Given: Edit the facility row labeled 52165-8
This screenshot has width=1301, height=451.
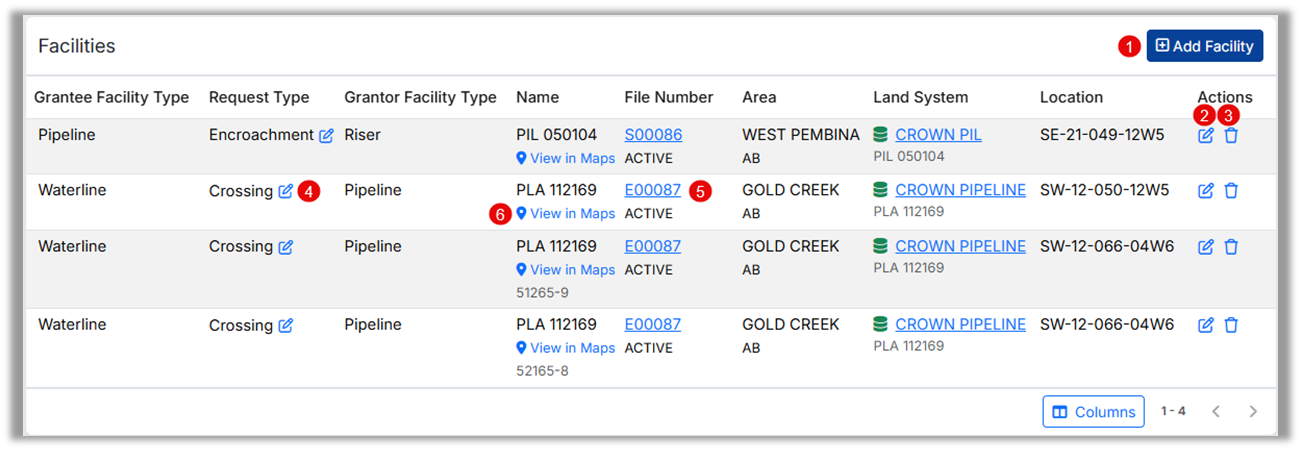Looking at the screenshot, I should tap(1206, 325).
